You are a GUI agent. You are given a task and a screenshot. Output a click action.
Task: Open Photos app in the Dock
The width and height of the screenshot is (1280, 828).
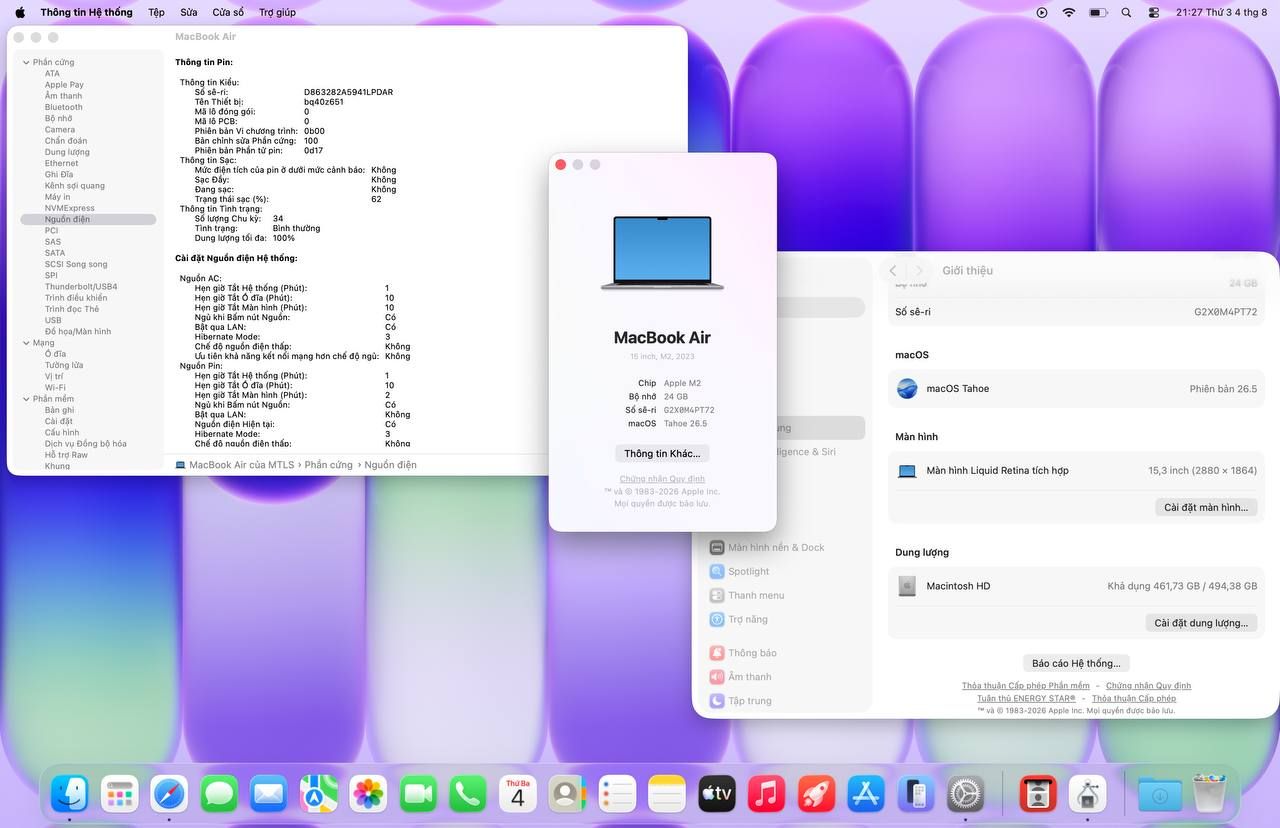click(369, 794)
